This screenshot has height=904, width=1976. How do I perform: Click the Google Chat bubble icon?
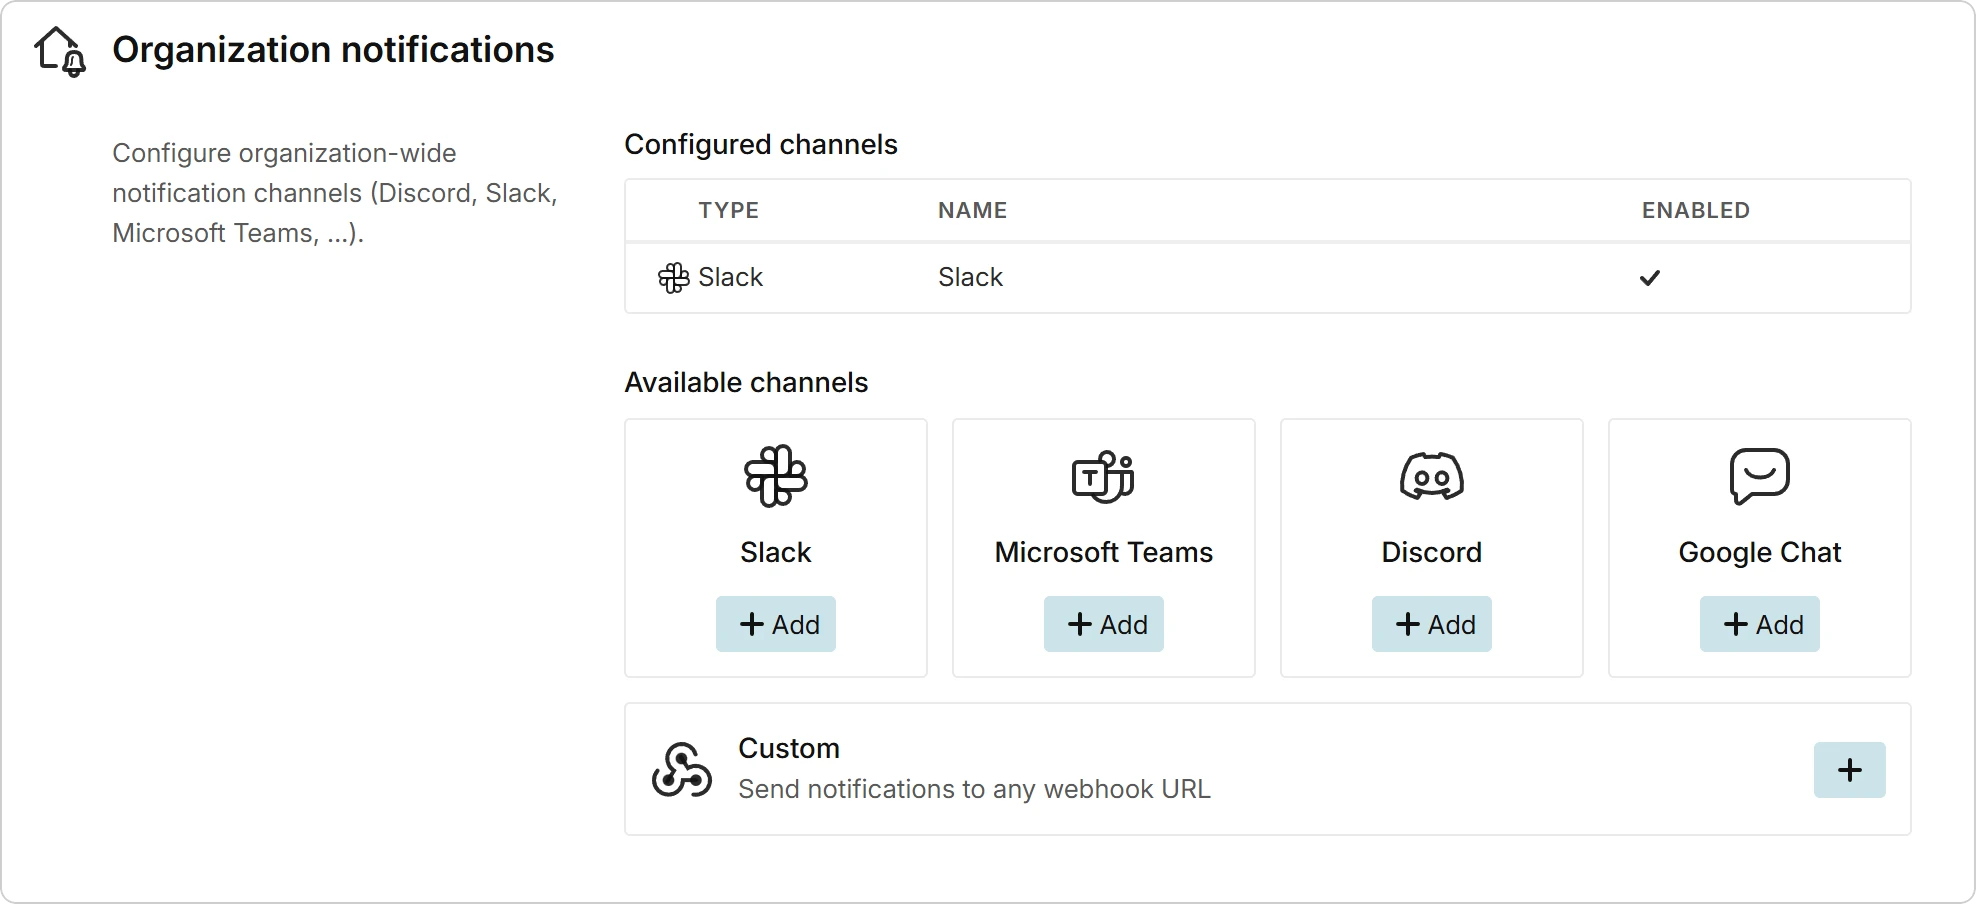(1760, 476)
